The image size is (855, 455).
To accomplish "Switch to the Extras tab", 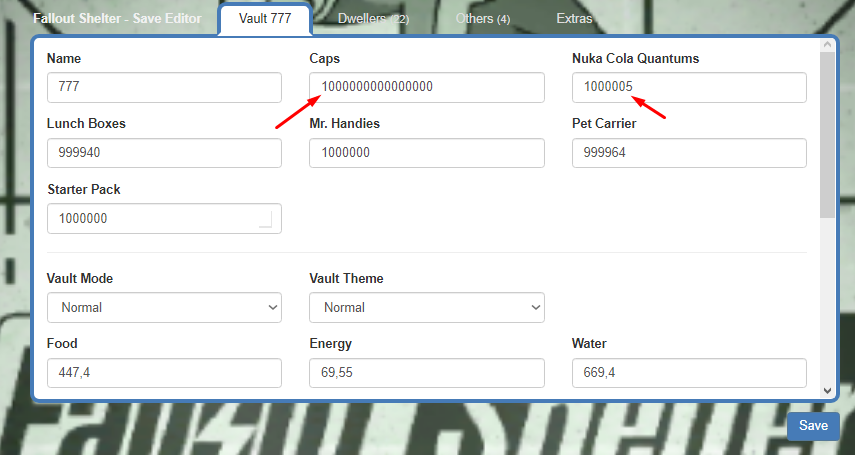I will (574, 19).
